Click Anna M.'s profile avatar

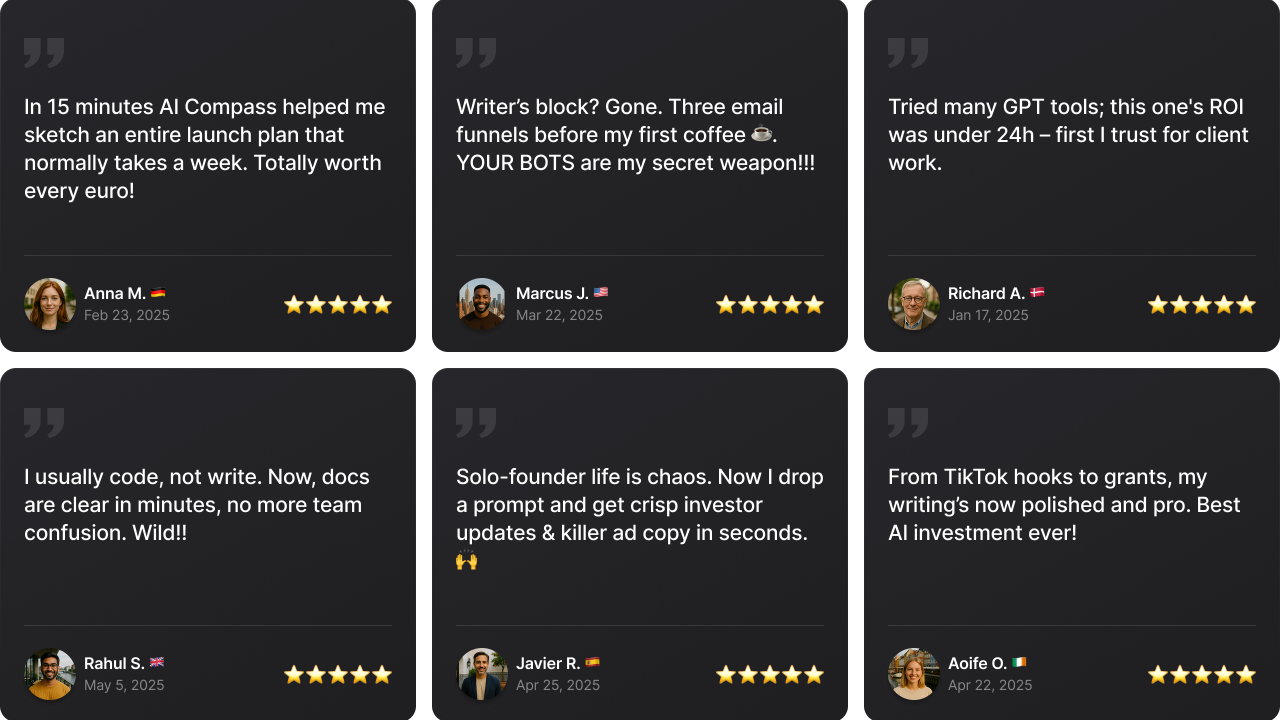pos(50,304)
